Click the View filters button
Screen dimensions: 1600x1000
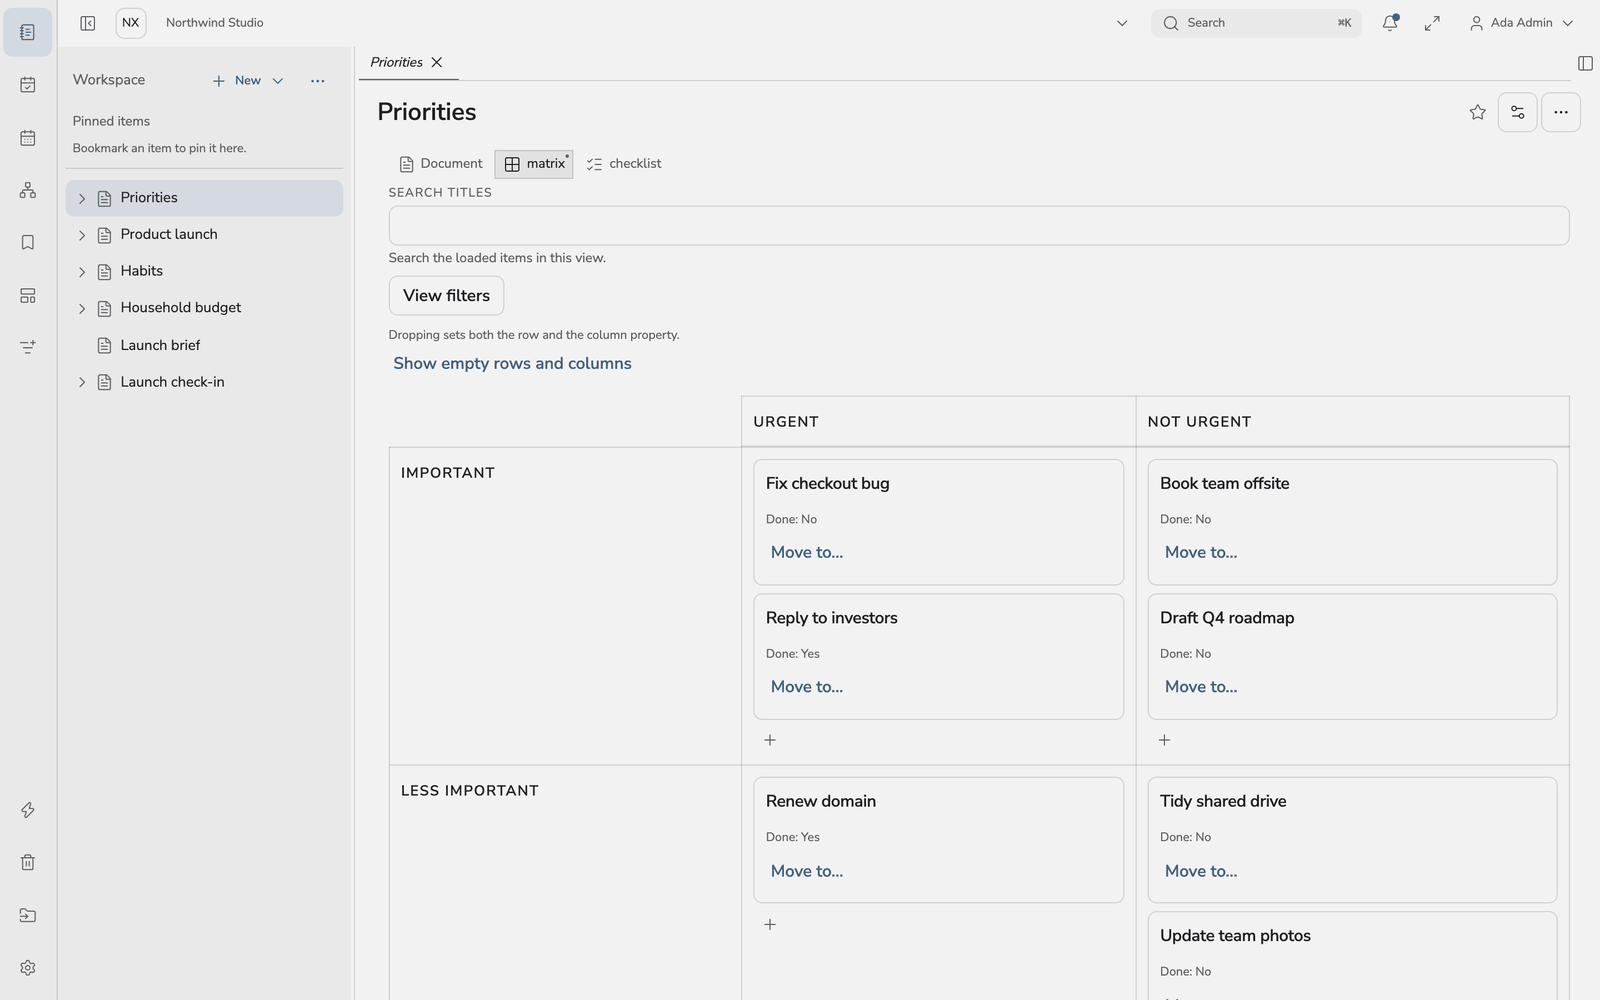pos(446,296)
